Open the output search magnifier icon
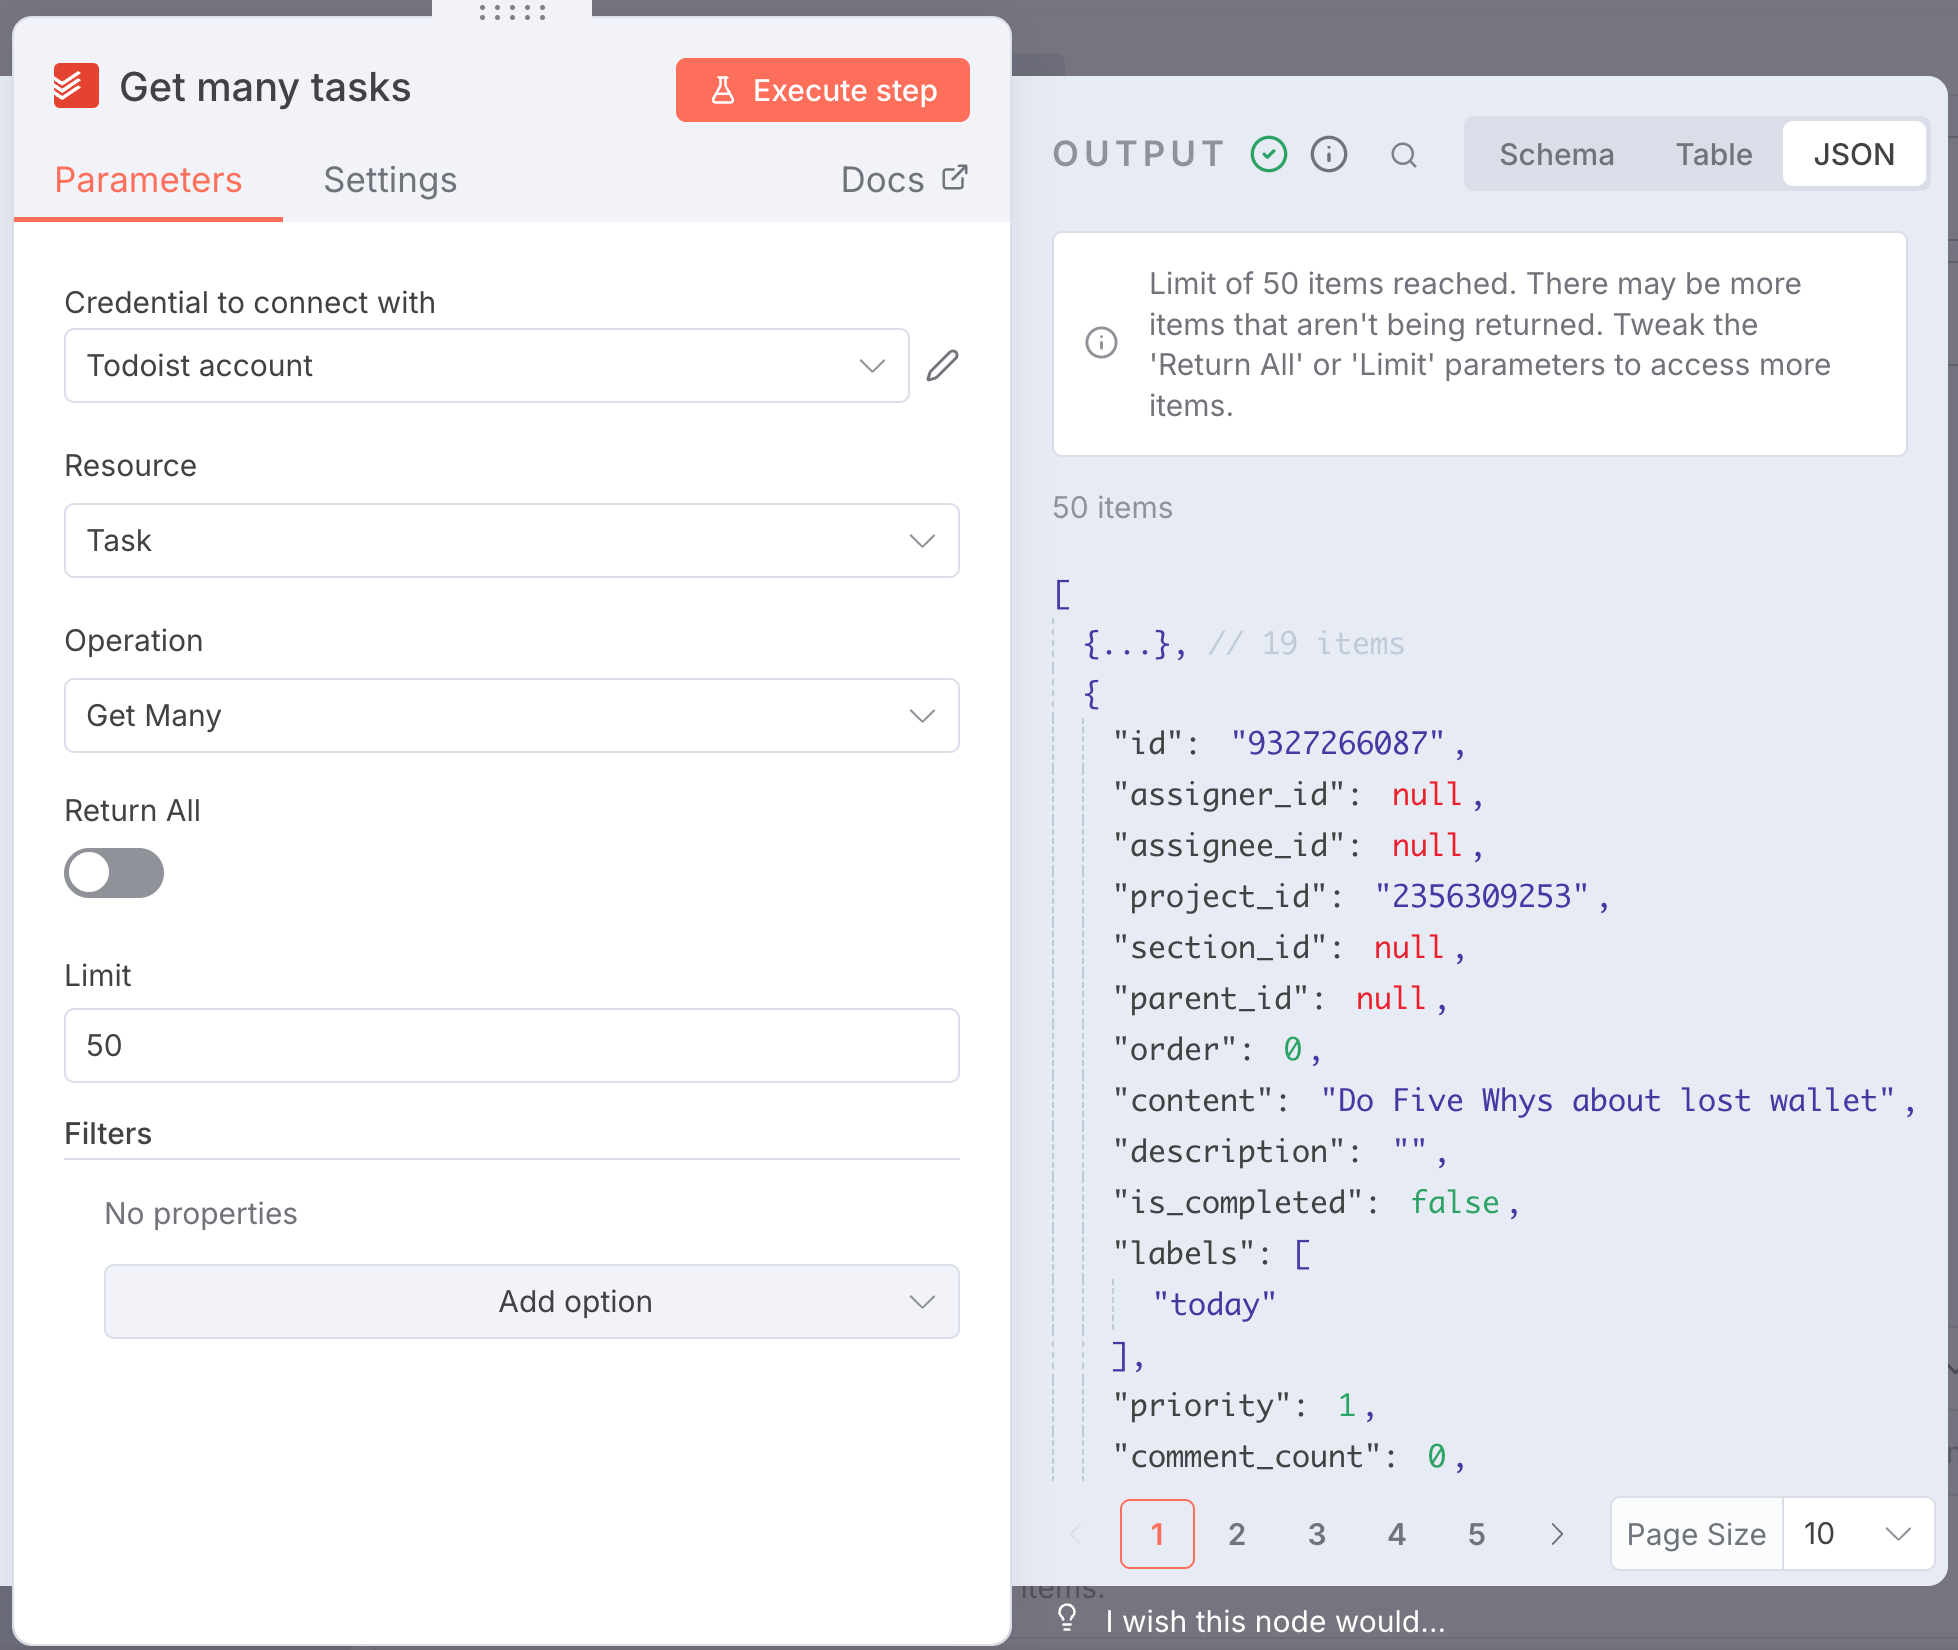This screenshot has width=1958, height=1650. pyautogui.click(x=1403, y=155)
